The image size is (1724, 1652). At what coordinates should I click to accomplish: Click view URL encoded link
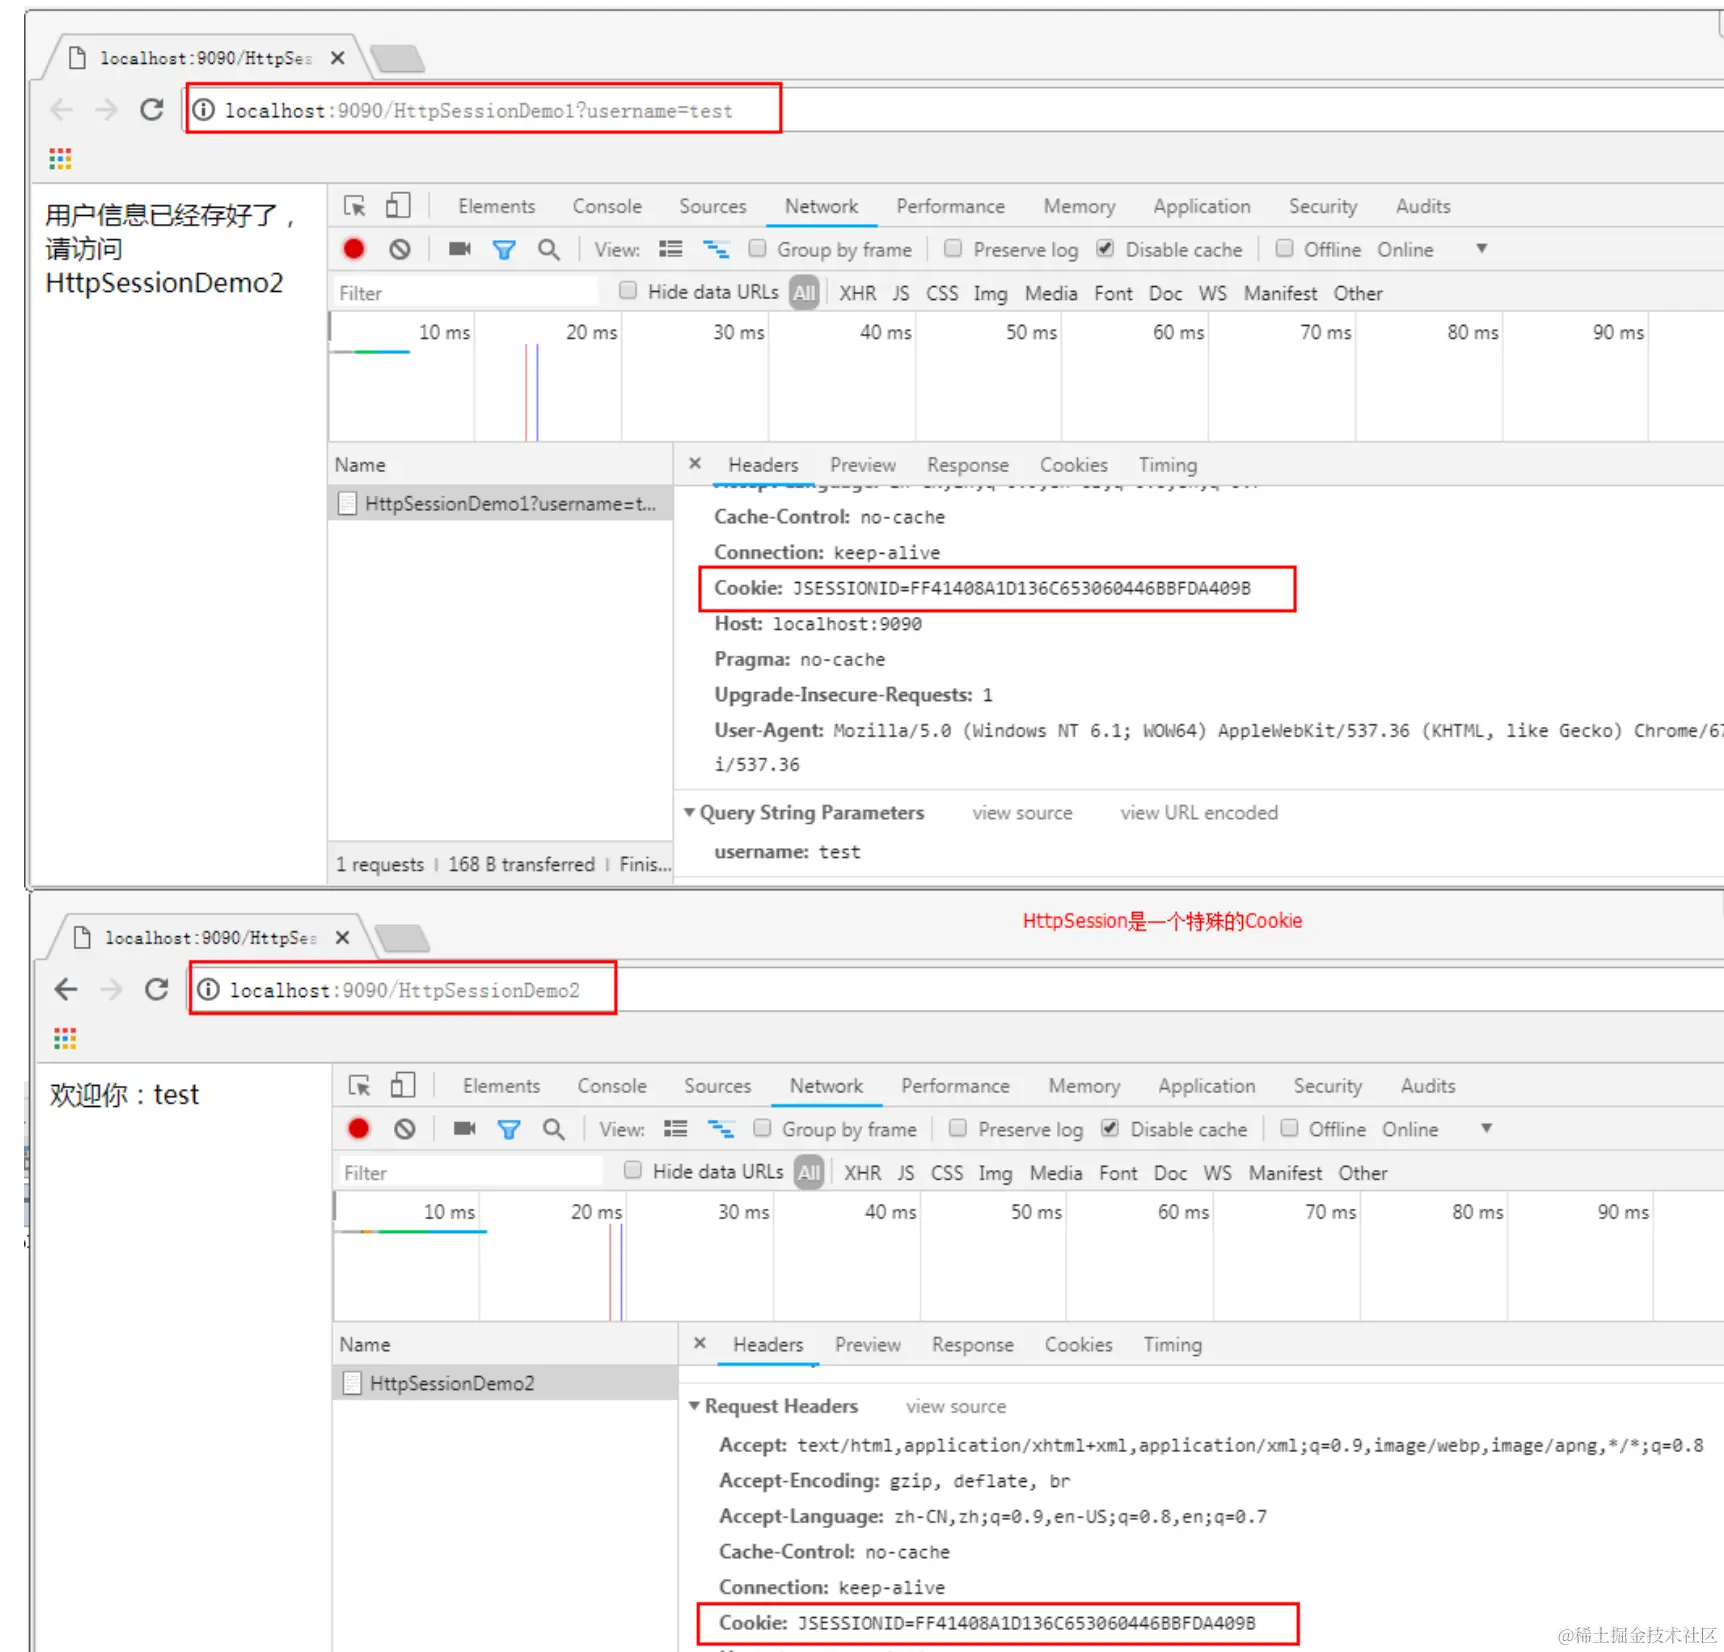pyautogui.click(x=1199, y=813)
